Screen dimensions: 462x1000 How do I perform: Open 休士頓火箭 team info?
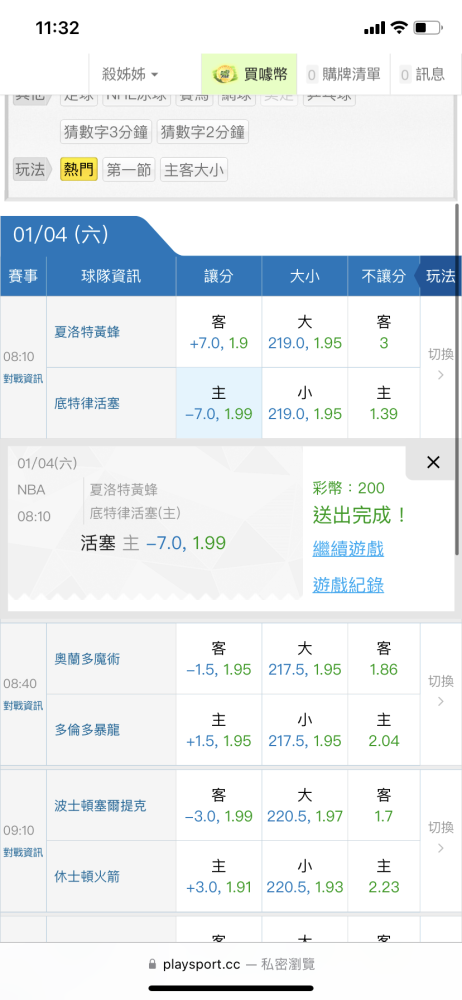click(87, 877)
